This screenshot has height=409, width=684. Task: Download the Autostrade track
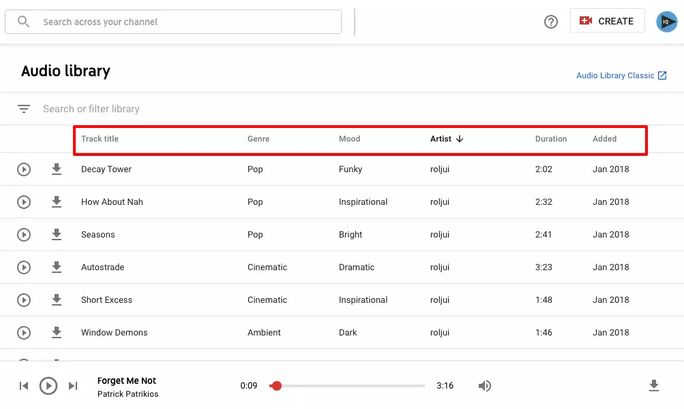56,267
